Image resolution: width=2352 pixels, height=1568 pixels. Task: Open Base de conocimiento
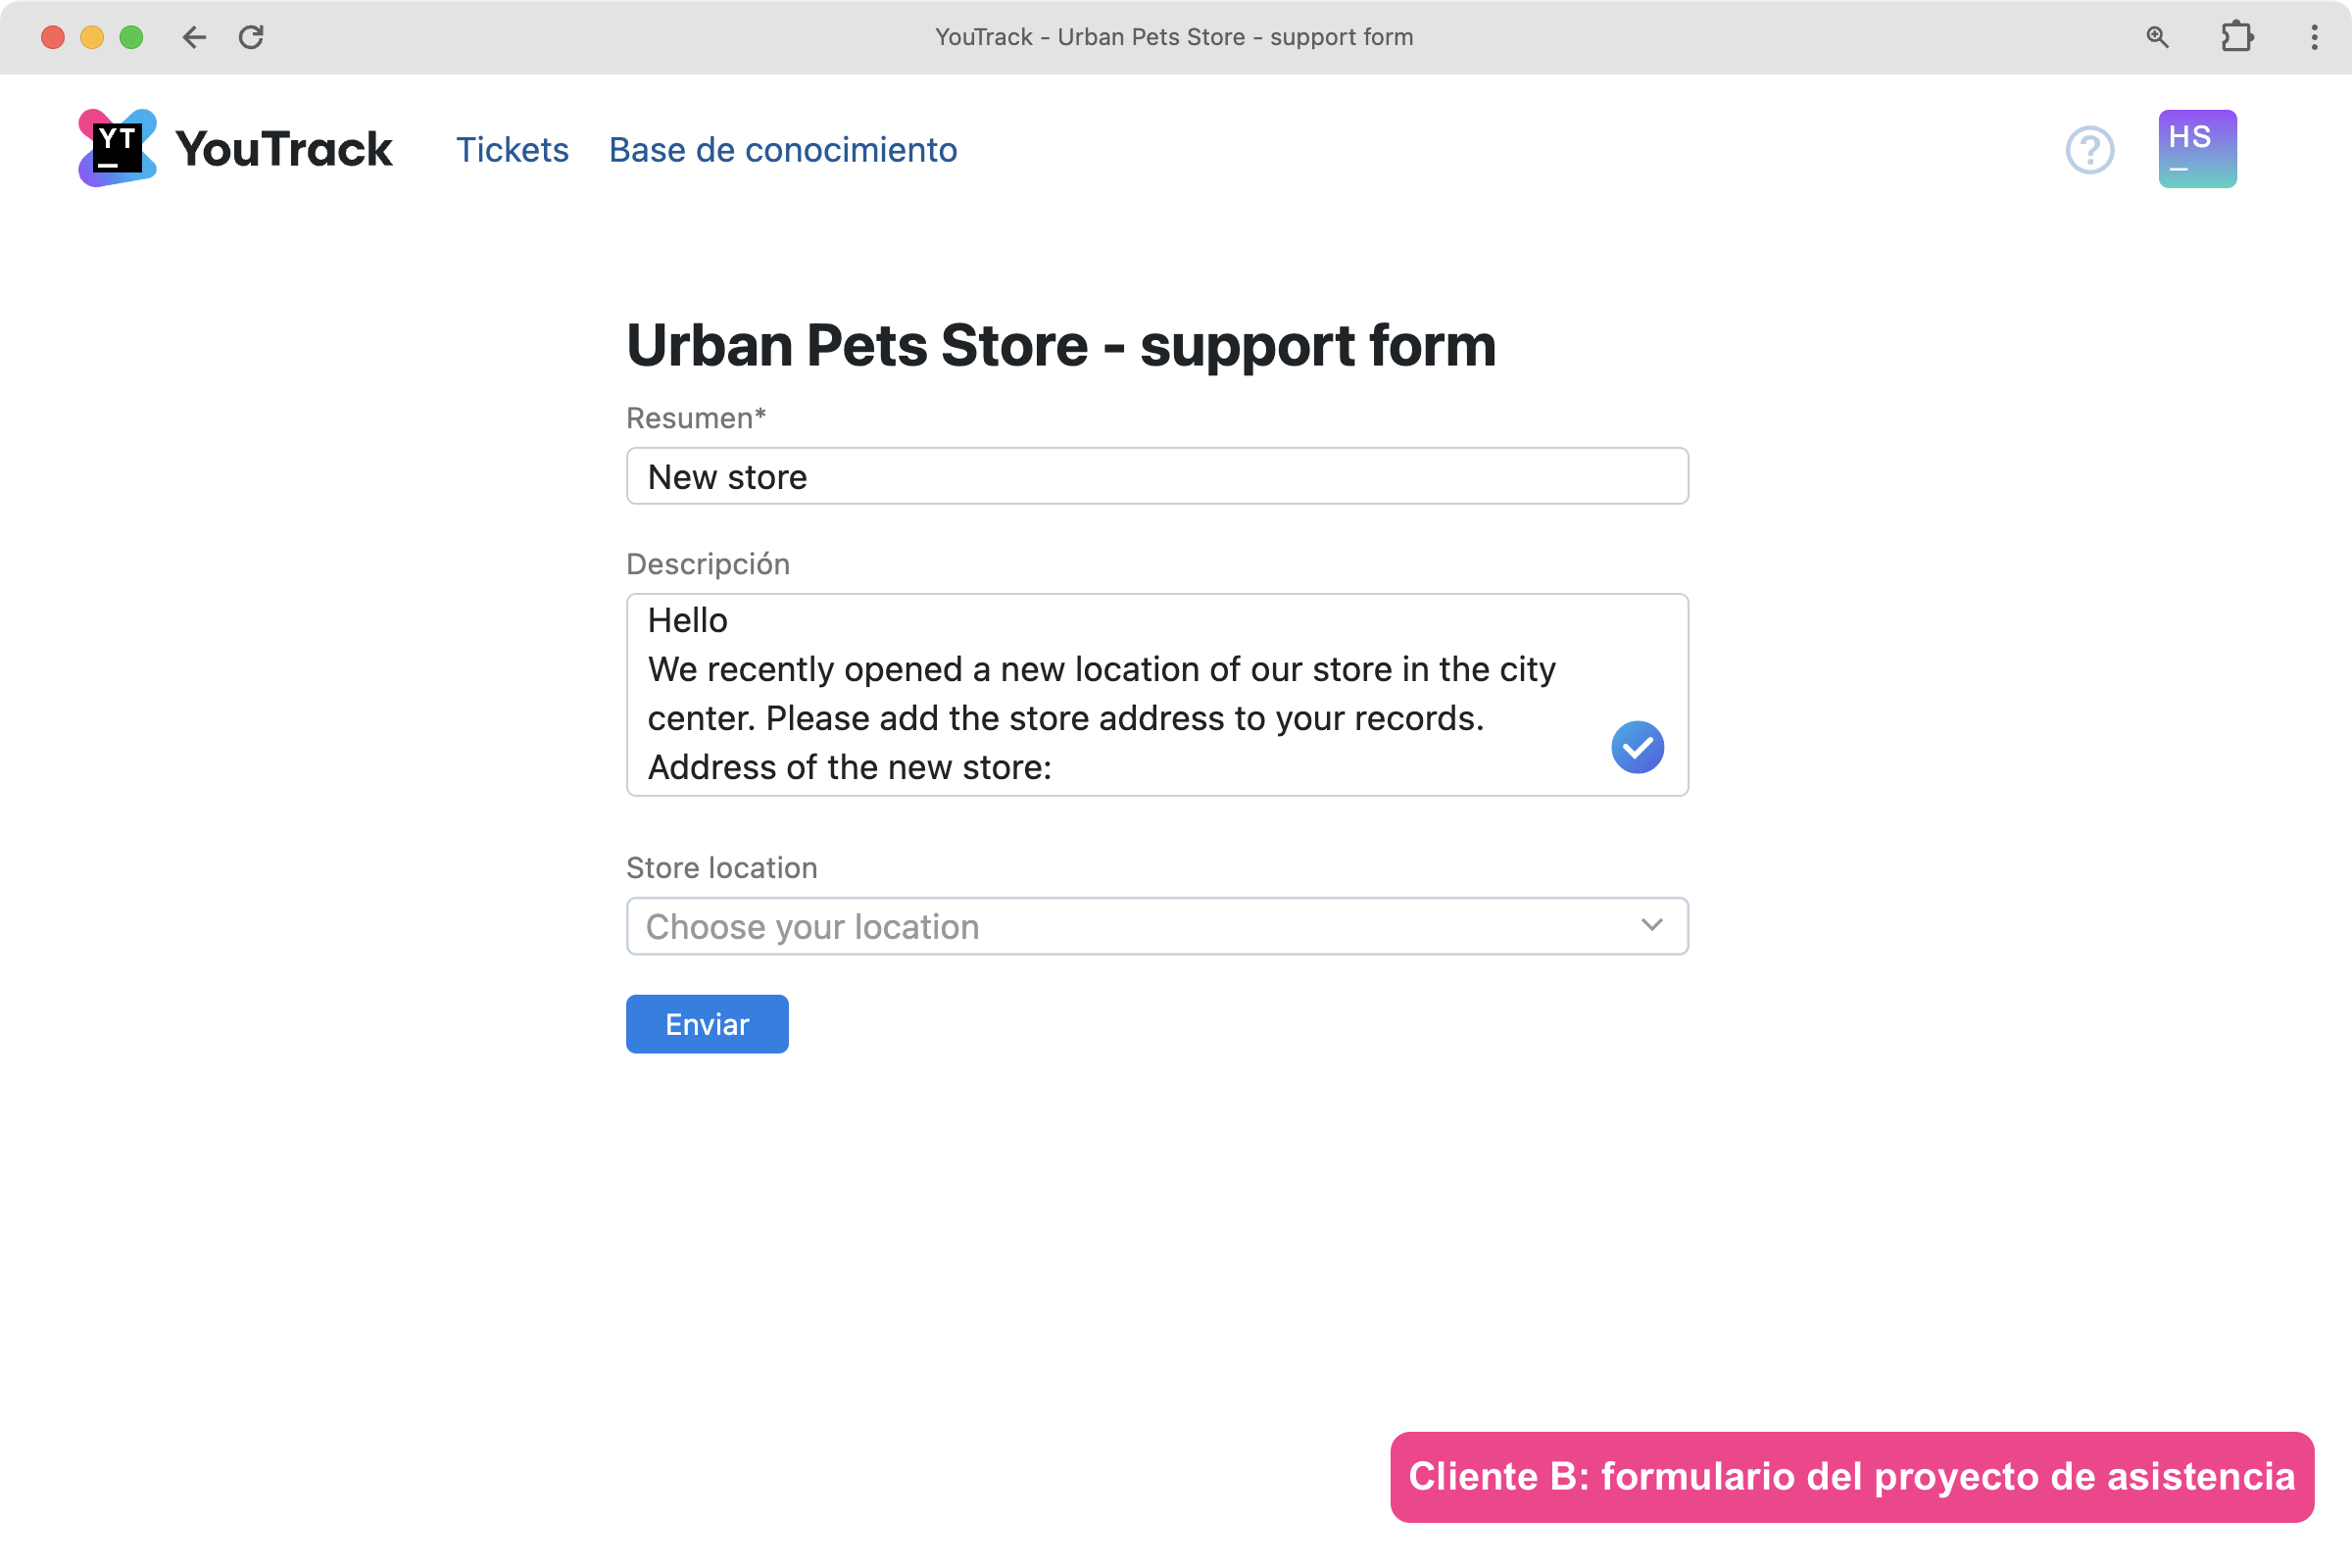click(783, 149)
